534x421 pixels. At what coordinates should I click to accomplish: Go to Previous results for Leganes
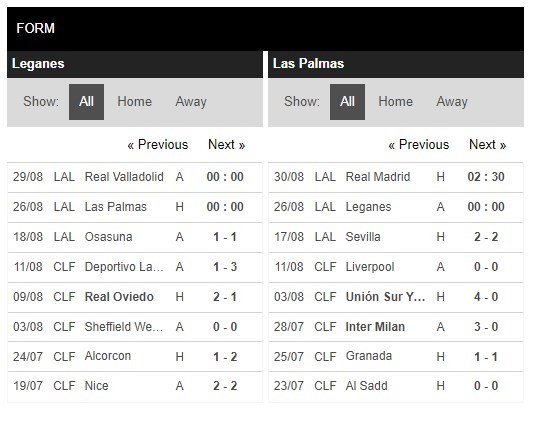pyautogui.click(x=158, y=144)
